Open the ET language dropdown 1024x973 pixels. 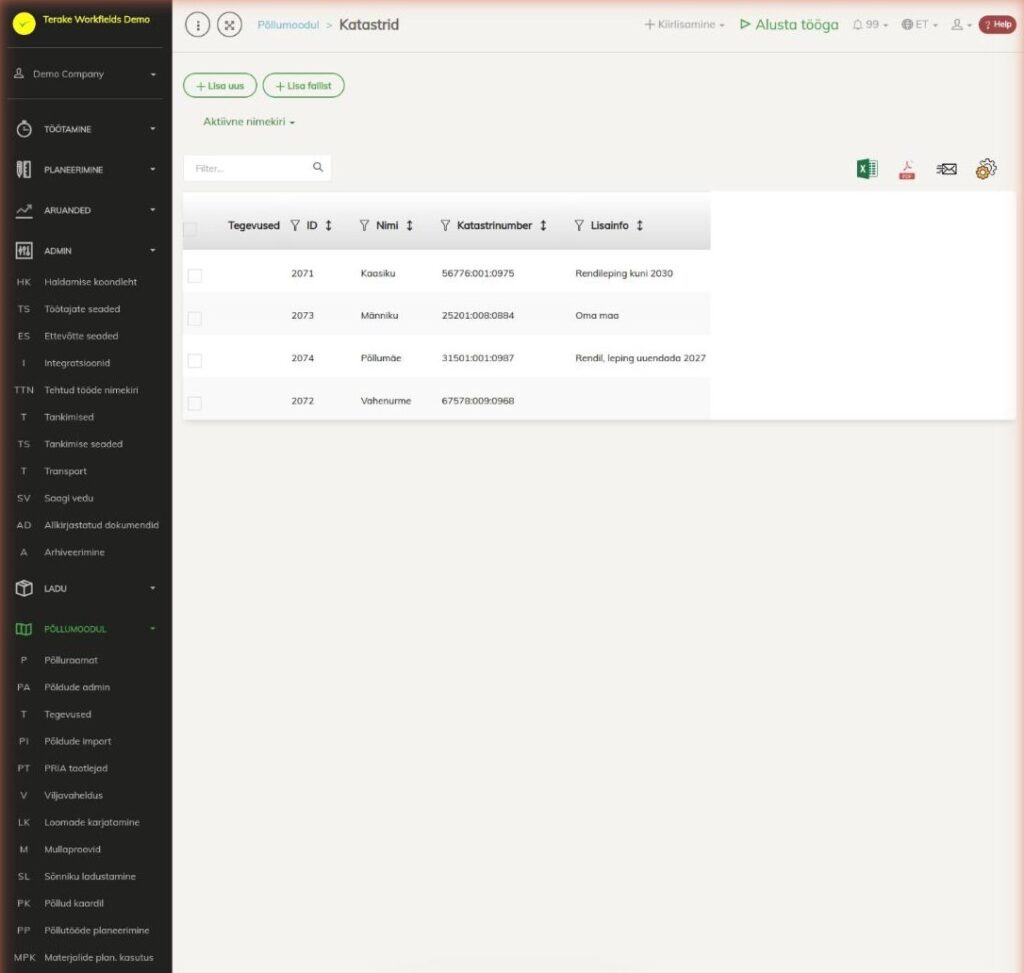click(x=920, y=25)
